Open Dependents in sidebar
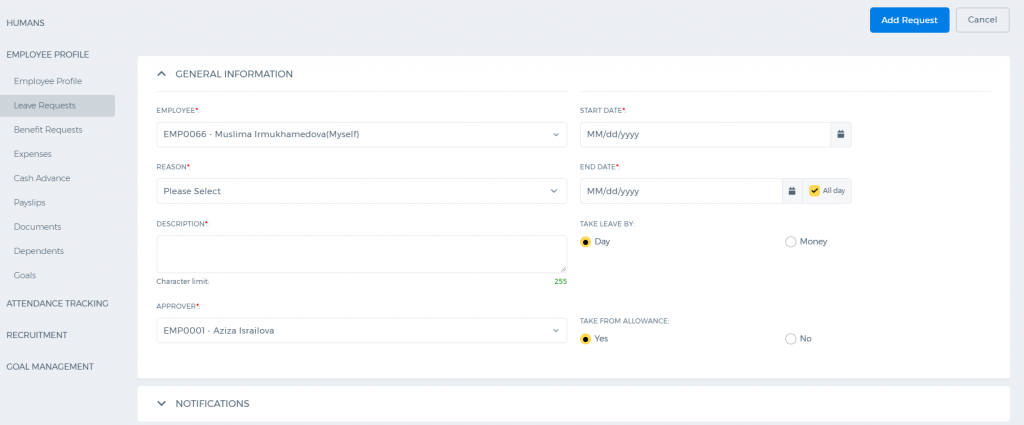This screenshot has height=425, width=1024. point(39,251)
